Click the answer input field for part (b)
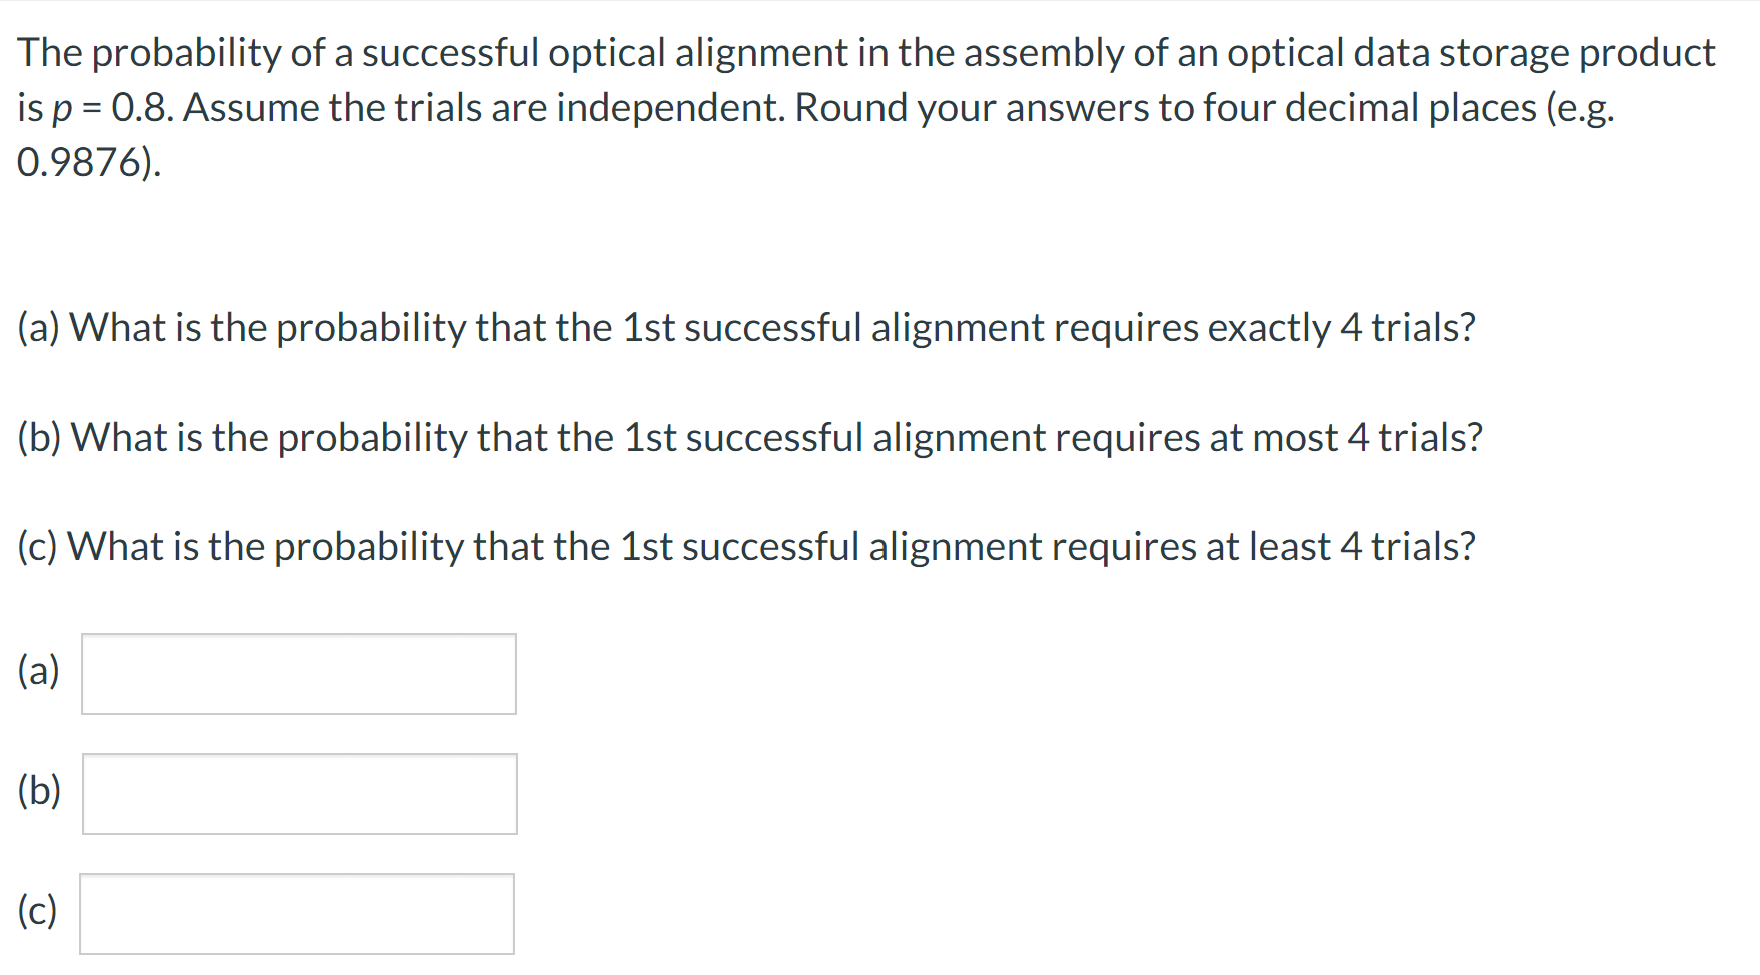This screenshot has height=975, width=1760. pyautogui.click(x=297, y=793)
